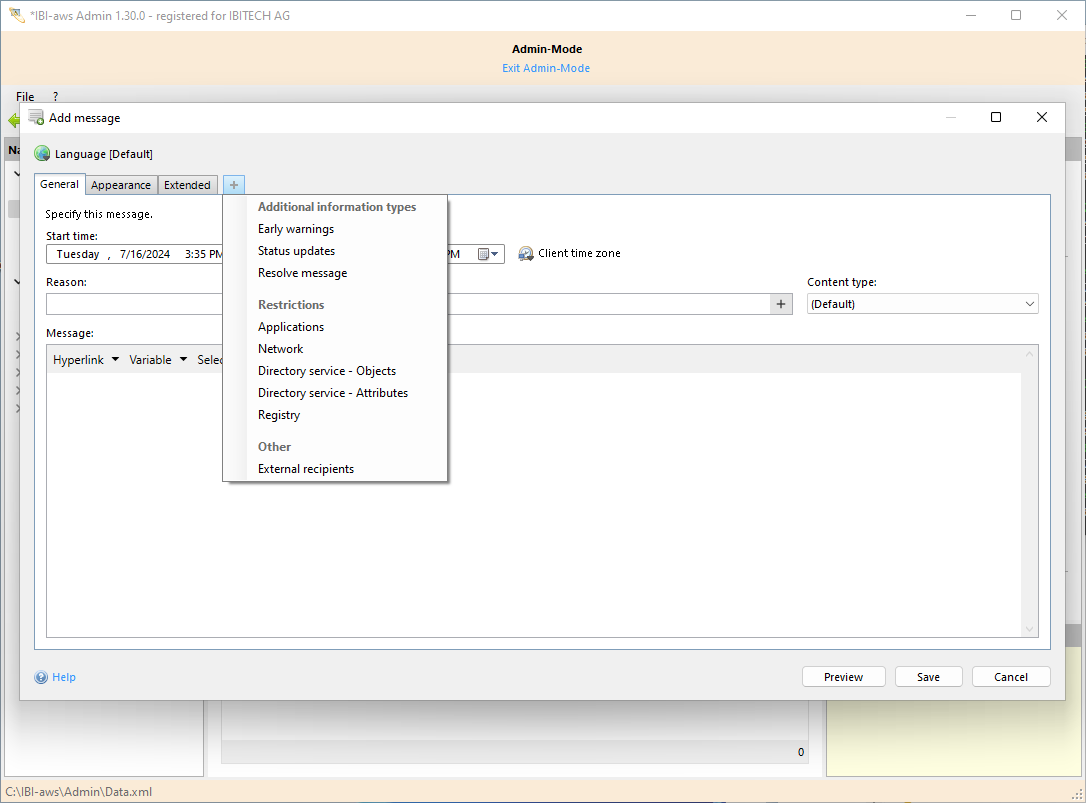Click the Add message window icon

point(36,117)
